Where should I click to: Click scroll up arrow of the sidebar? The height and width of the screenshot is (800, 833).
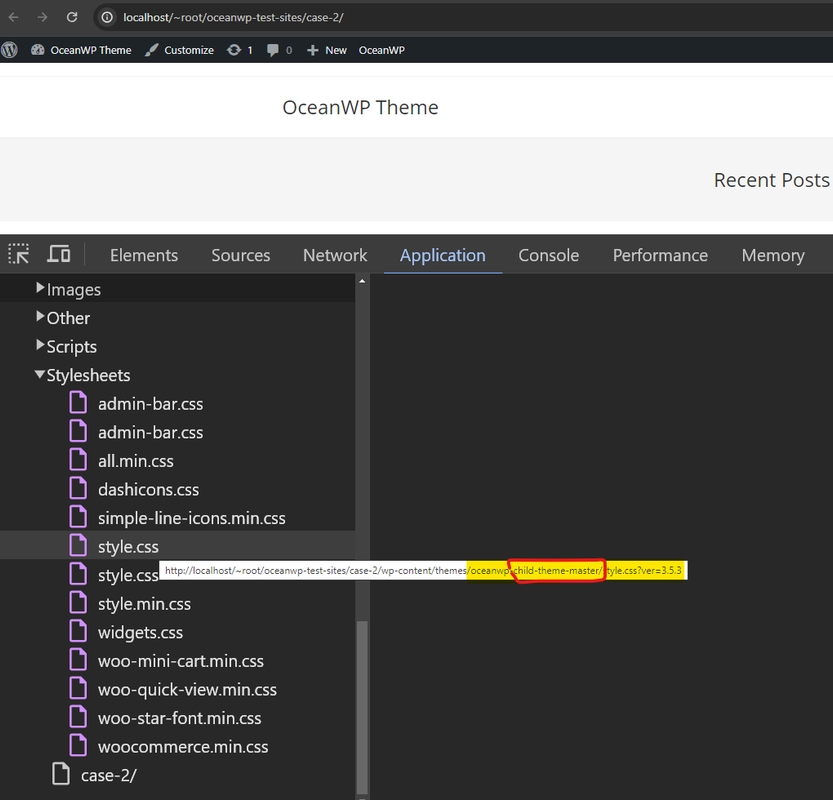pos(362,281)
